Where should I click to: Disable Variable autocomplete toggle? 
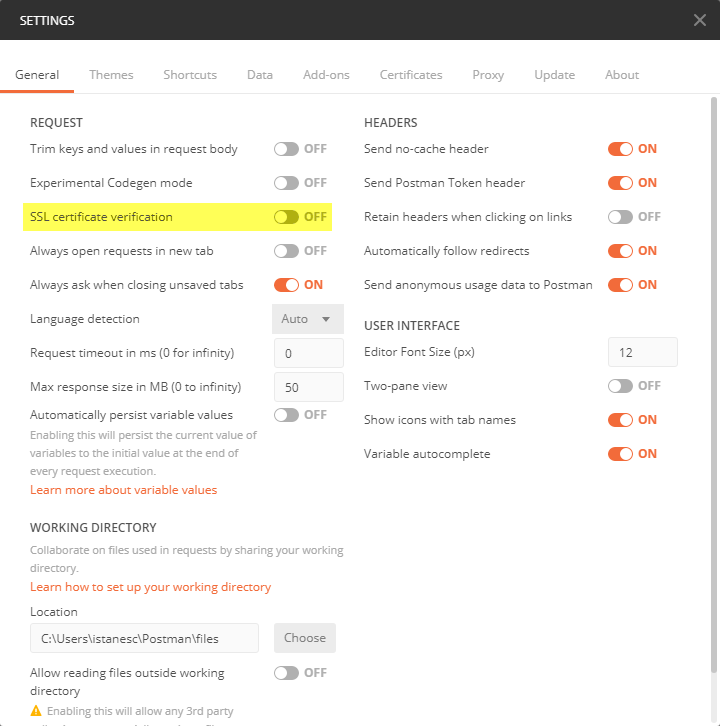coord(620,454)
